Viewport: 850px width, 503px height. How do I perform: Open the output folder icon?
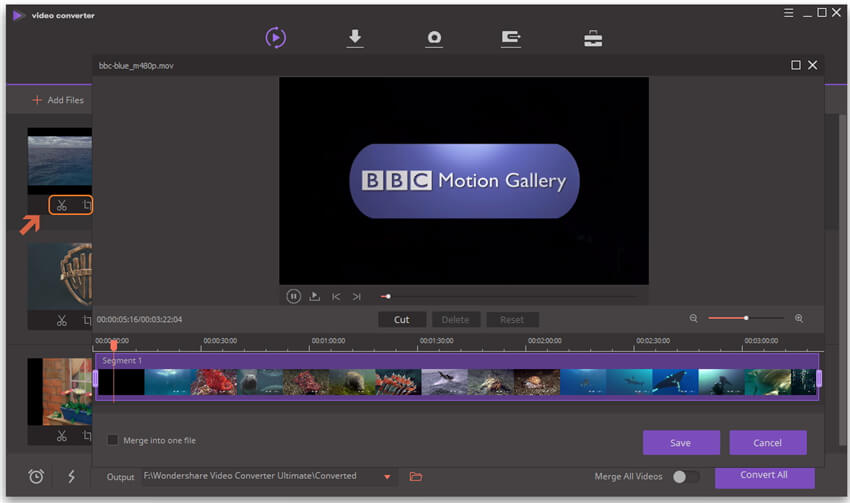pos(416,476)
